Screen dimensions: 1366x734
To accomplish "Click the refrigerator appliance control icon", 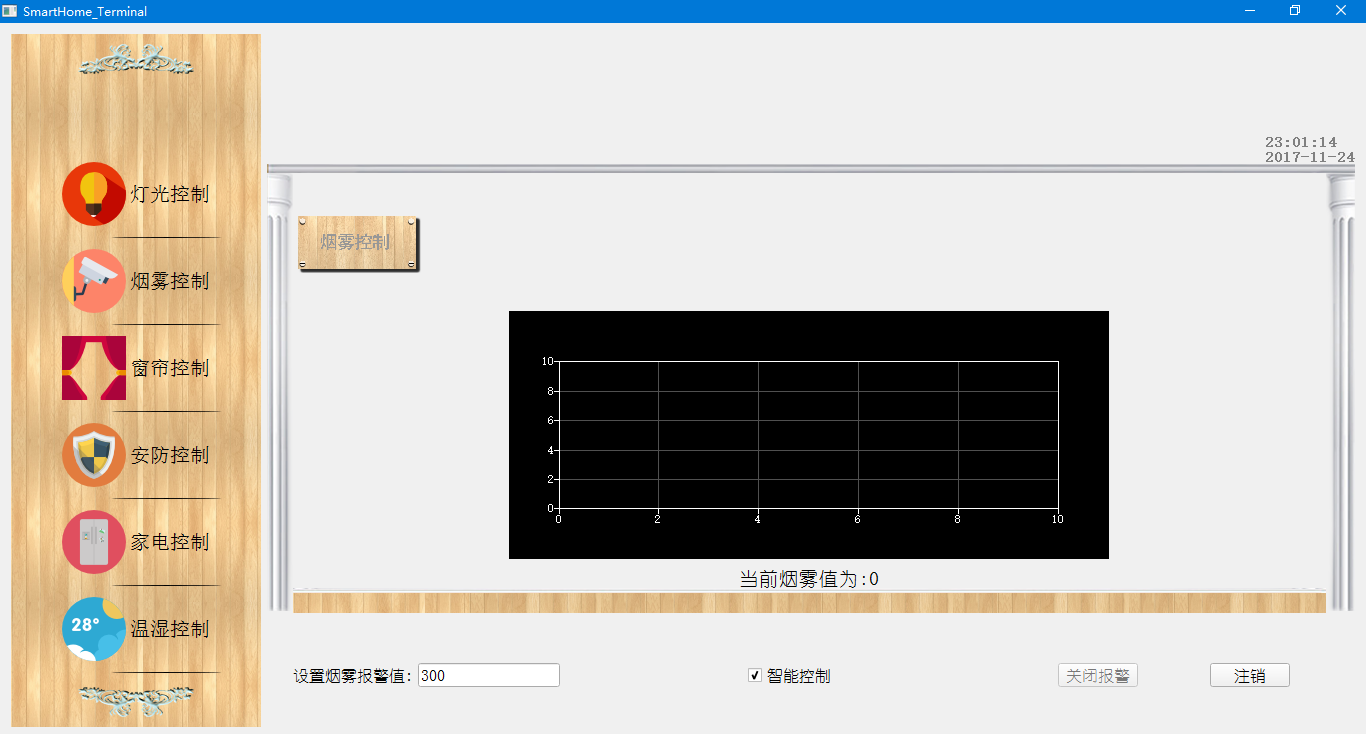I will point(93,542).
